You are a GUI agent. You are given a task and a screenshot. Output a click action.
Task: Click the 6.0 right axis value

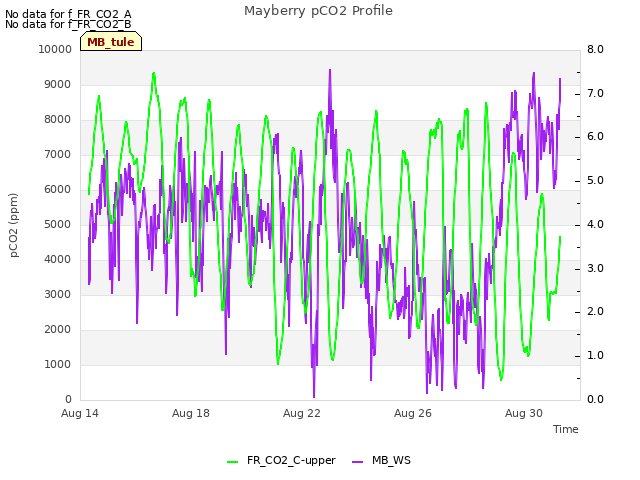pos(595,137)
